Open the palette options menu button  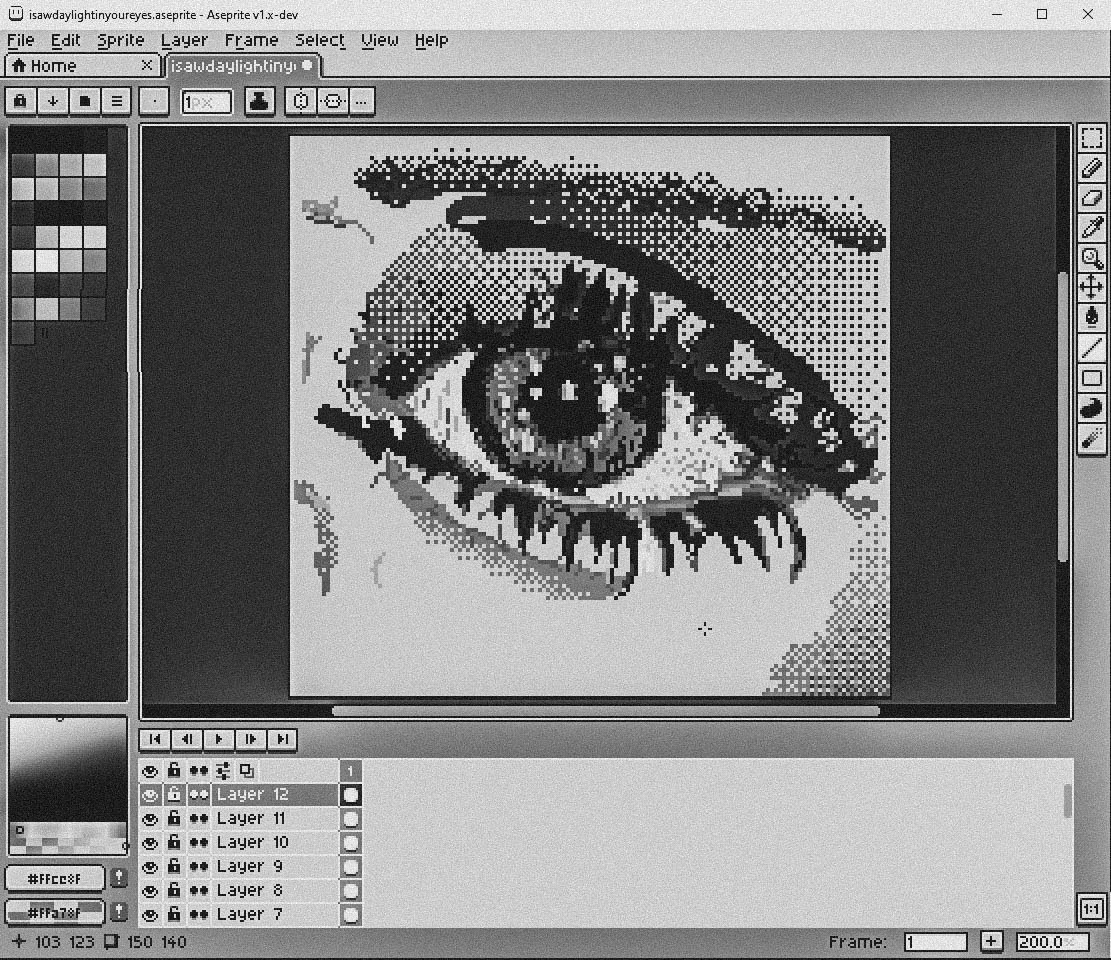pyautogui.click(x=117, y=101)
